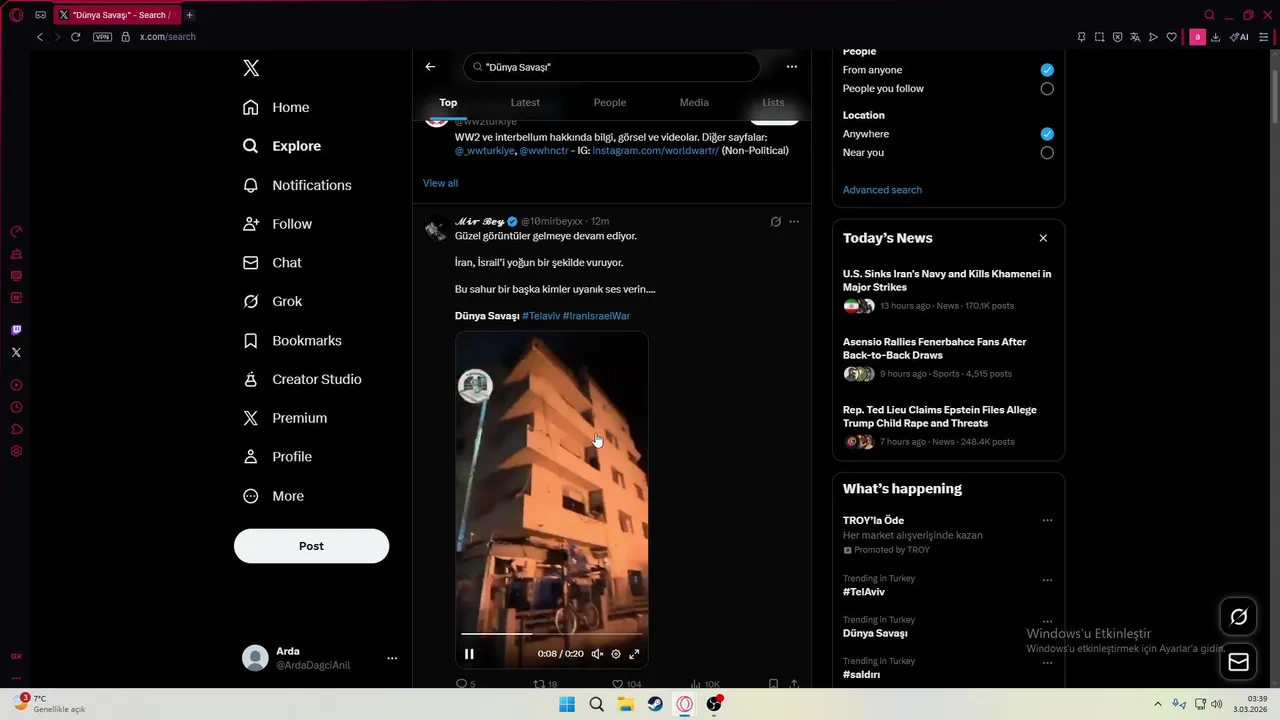Screen dimensions: 1280x720
Task: Open a new browser tab
Action: (x=189, y=15)
